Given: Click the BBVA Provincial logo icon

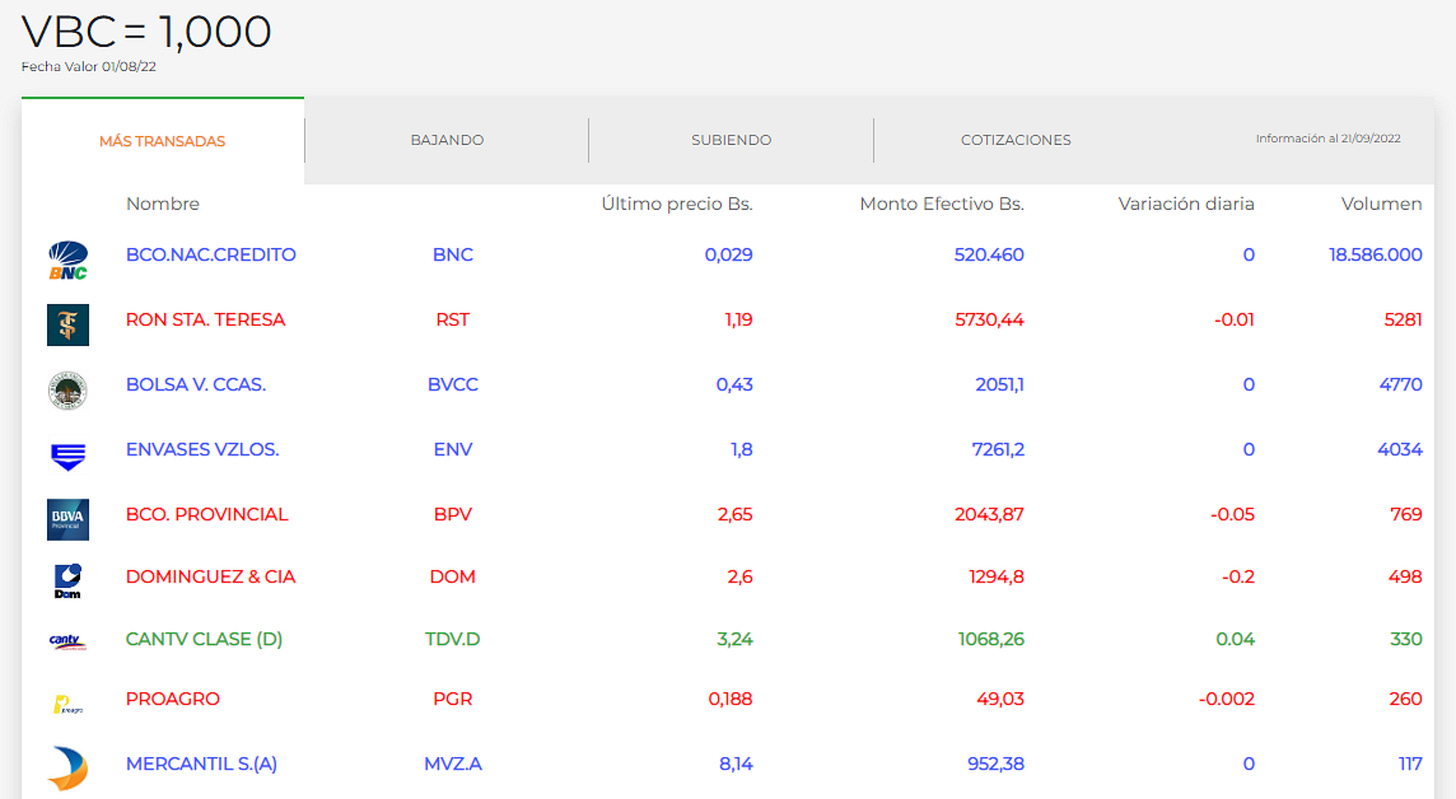Looking at the screenshot, I should pos(68,519).
